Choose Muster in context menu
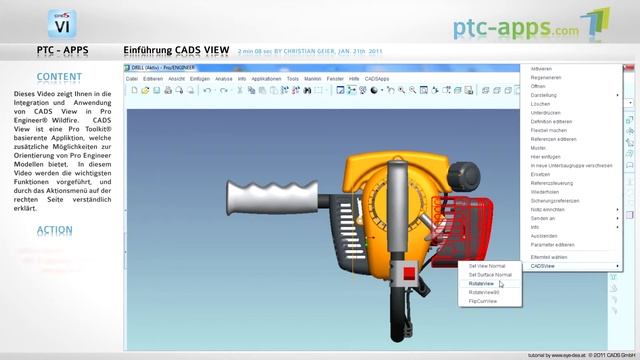640x360 pixels. (x=538, y=148)
